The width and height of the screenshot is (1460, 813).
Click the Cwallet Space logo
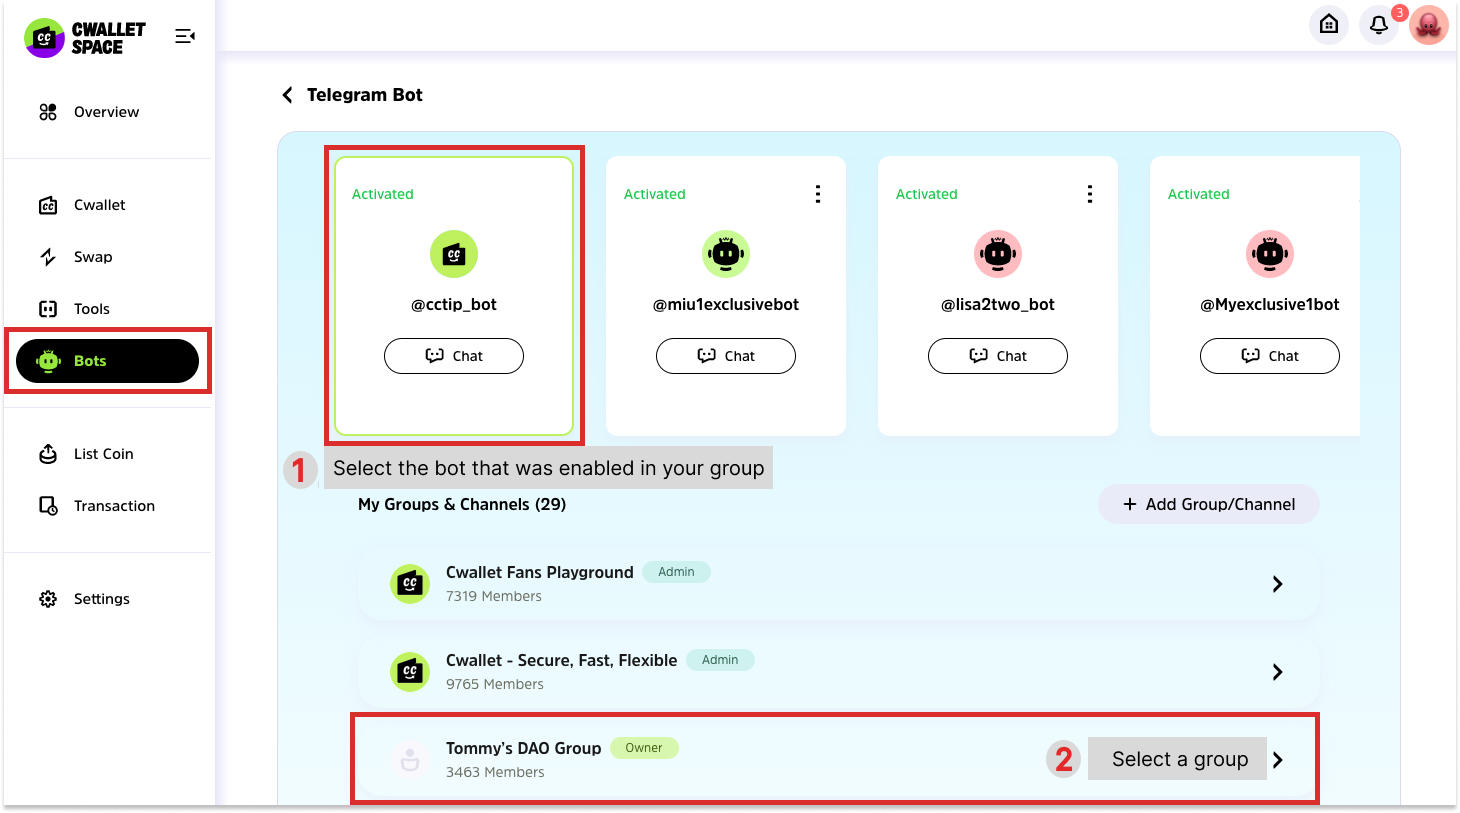tap(85, 38)
